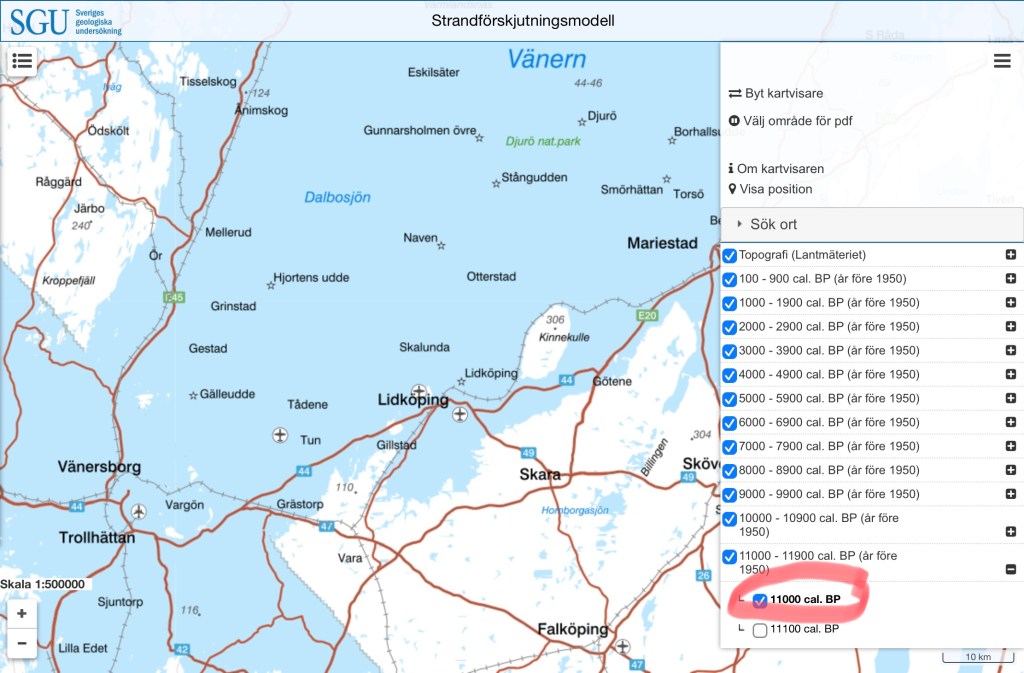This screenshot has height=673, width=1024.
Task: Click Visa position link
Action: click(770, 189)
